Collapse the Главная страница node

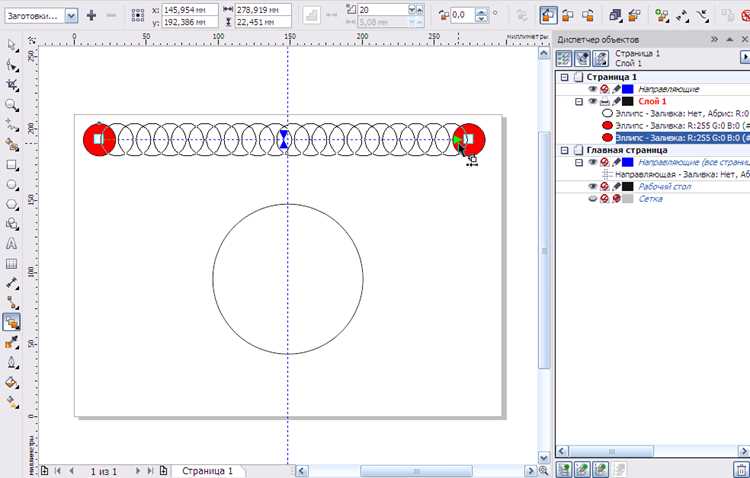tap(564, 150)
